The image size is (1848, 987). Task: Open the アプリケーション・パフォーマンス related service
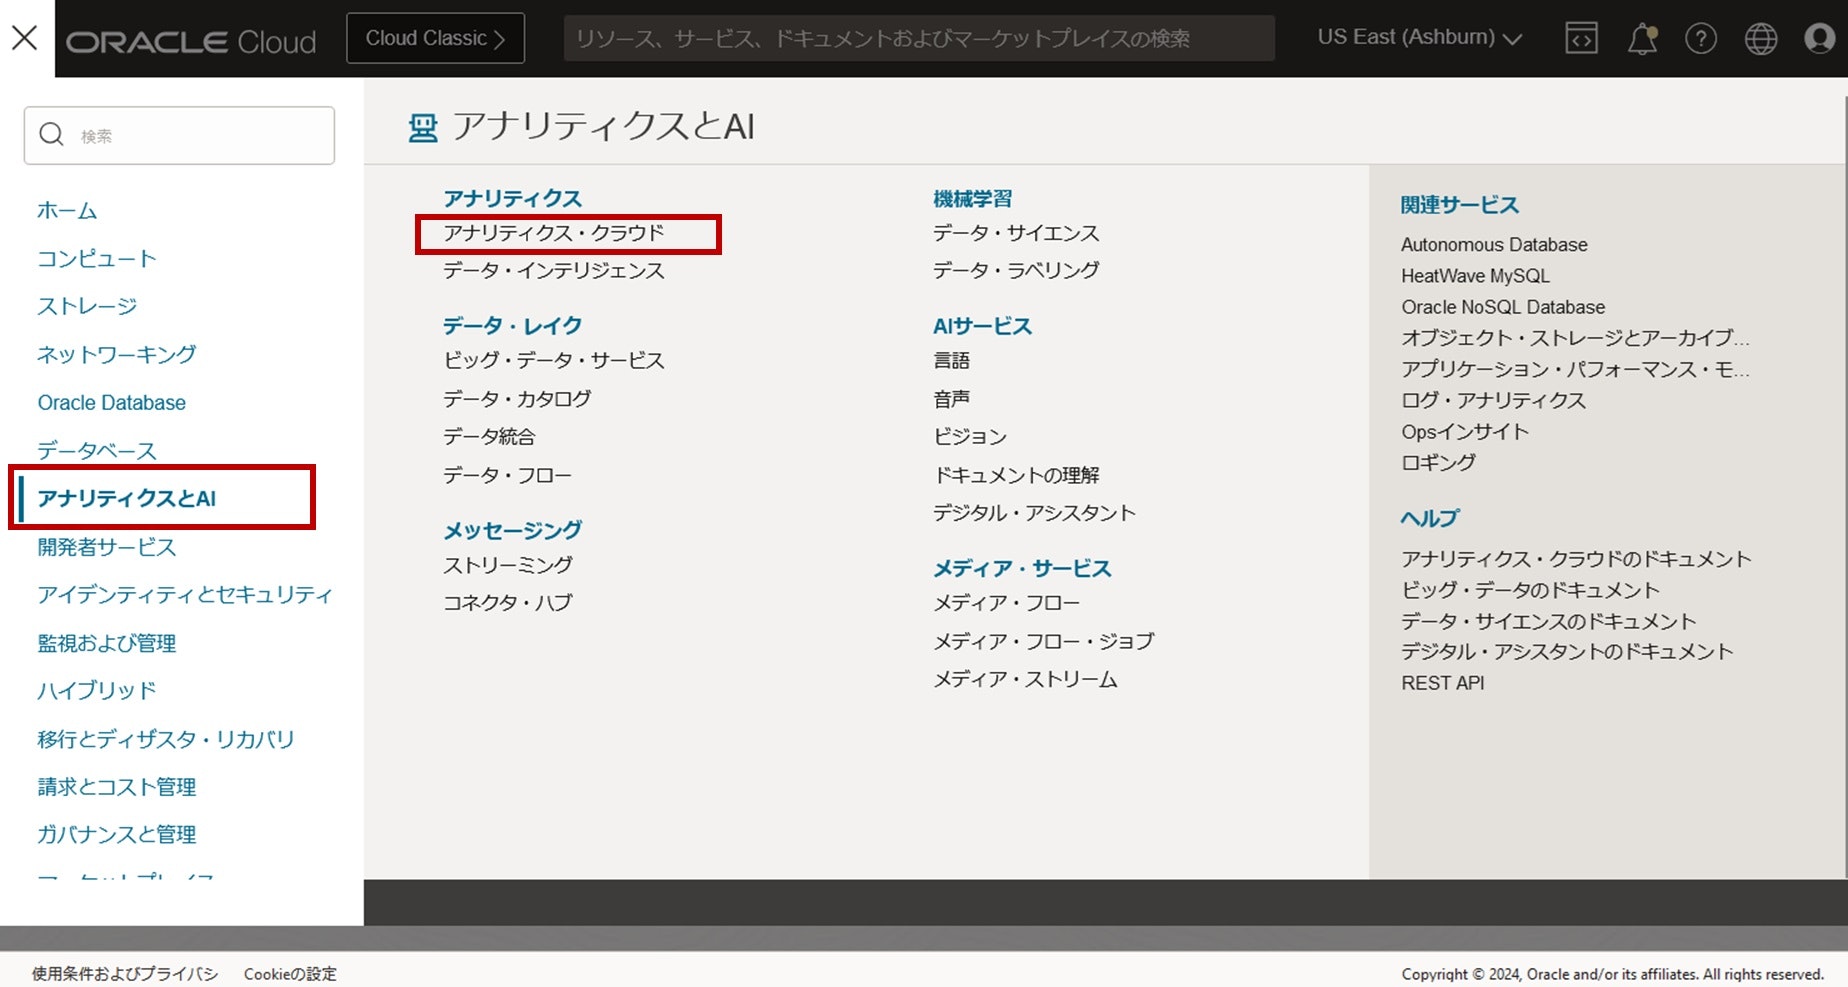pyautogui.click(x=1575, y=370)
